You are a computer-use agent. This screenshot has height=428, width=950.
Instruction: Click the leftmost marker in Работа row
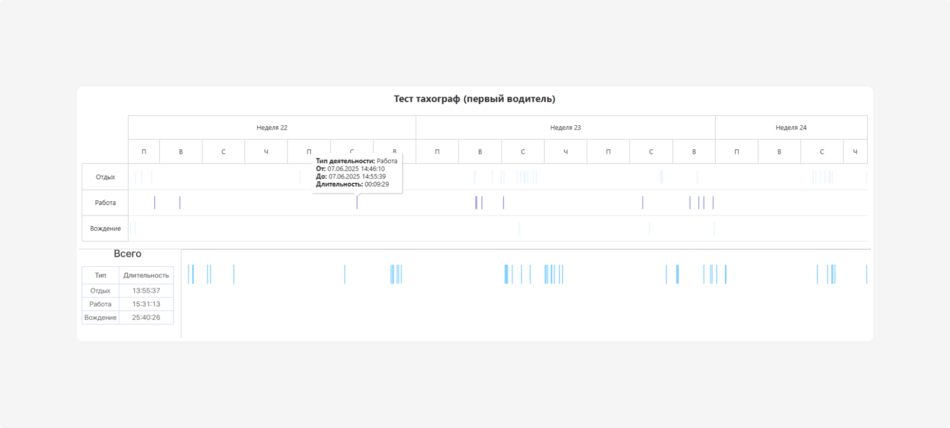[x=155, y=203]
